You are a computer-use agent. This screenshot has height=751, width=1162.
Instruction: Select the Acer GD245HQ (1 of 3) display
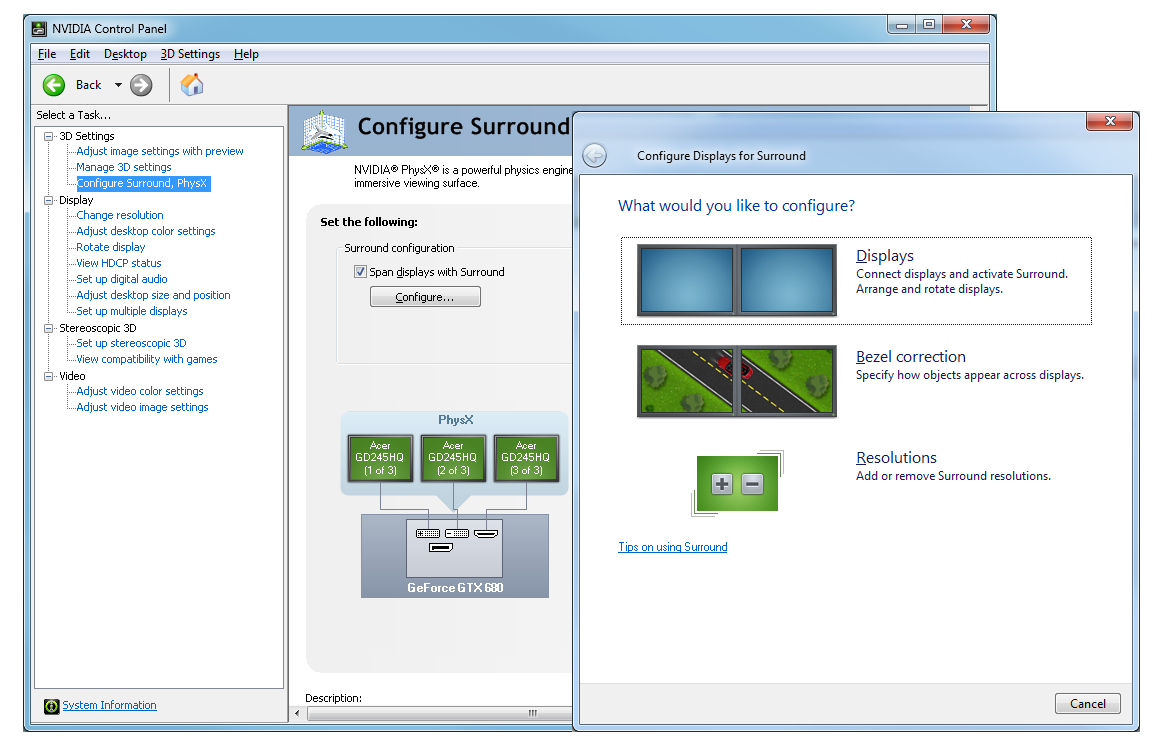pyautogui.click(x=380, y=458)
